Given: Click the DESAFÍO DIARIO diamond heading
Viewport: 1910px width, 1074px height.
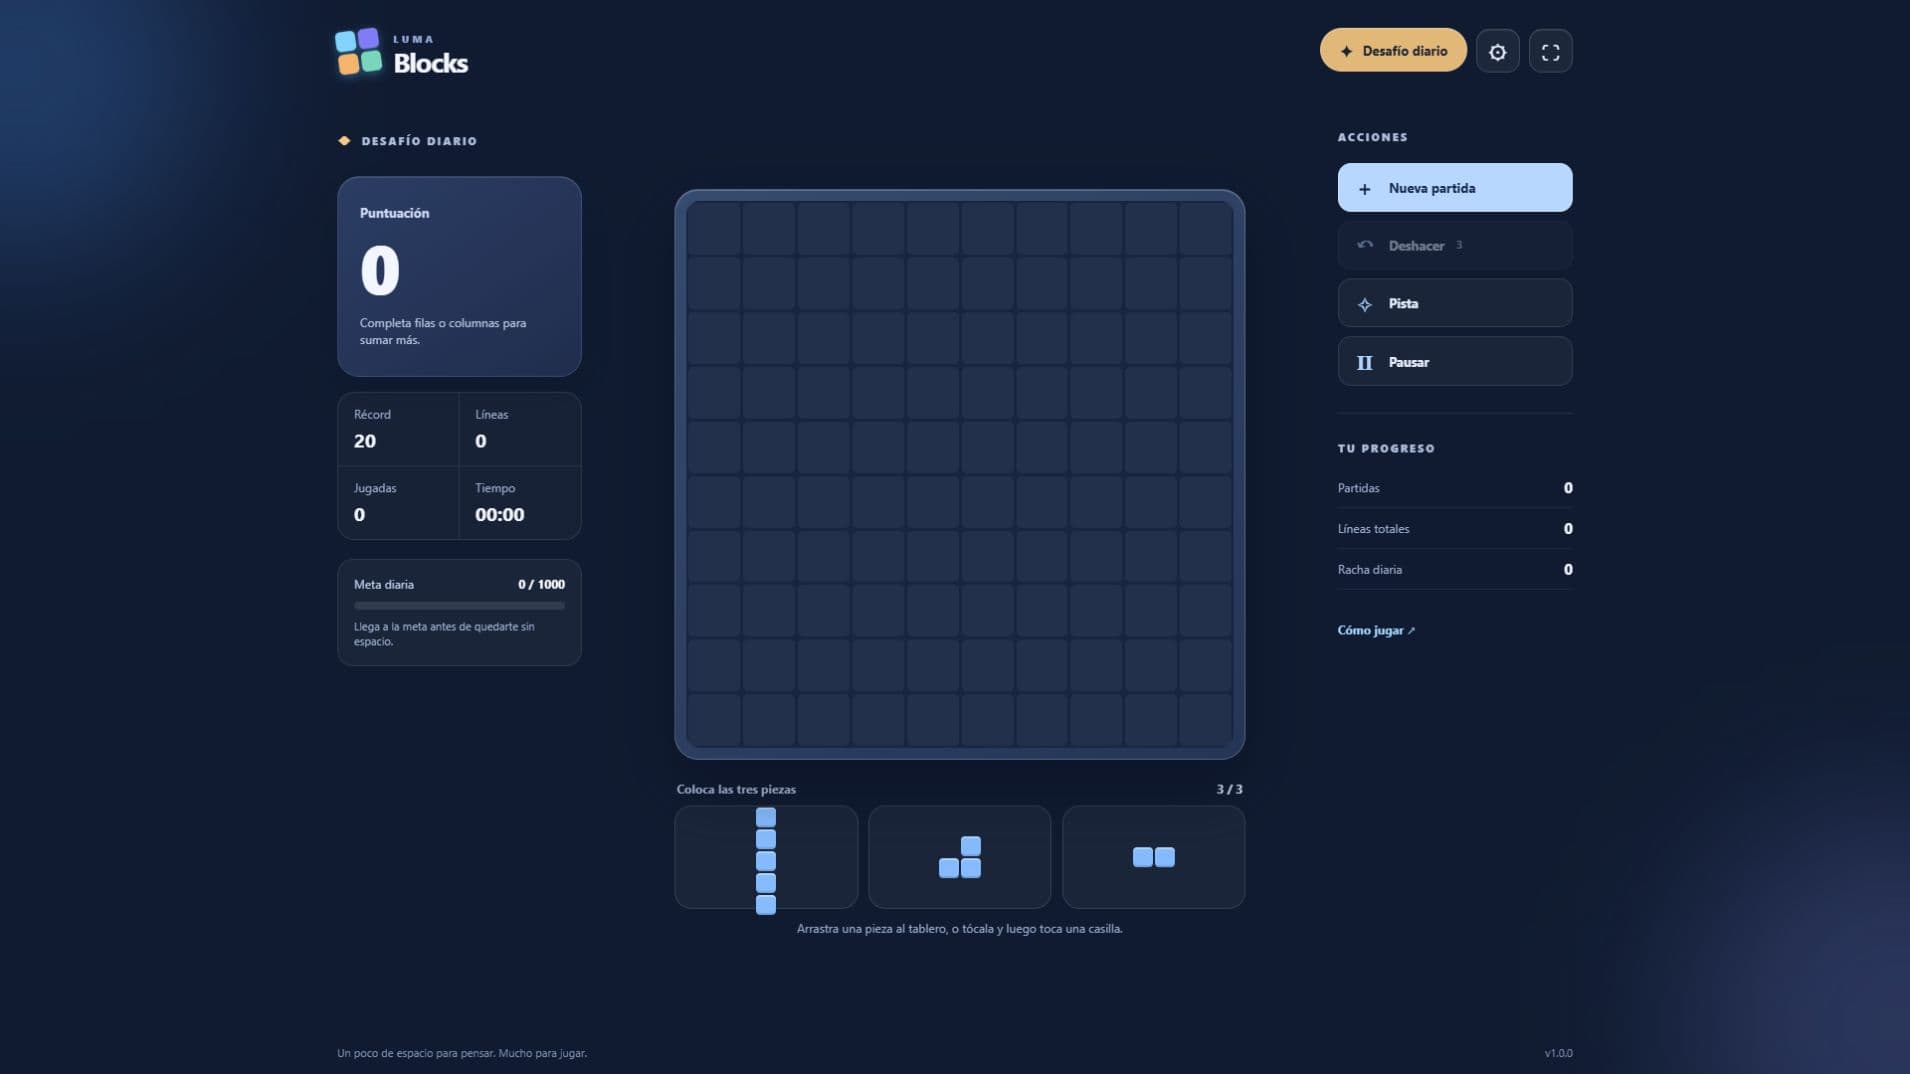Looking at the screenshot, I should (408, 141).
